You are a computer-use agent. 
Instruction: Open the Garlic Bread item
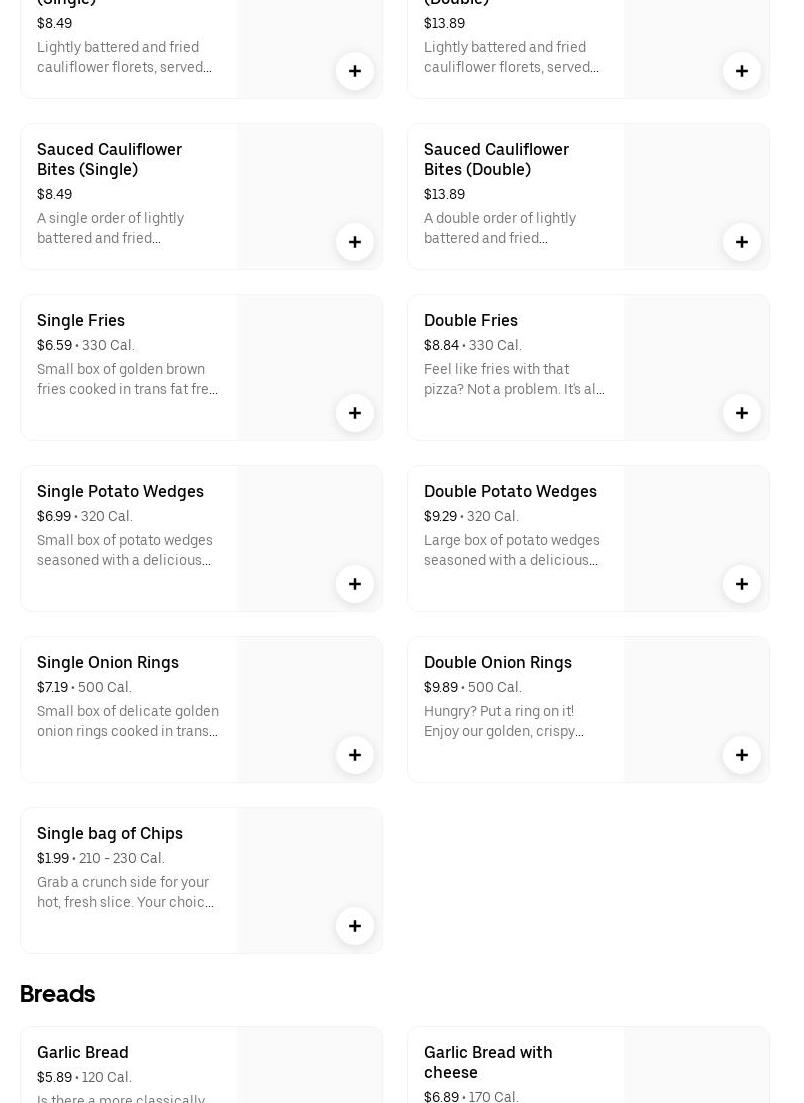[x=83, y=1052]
